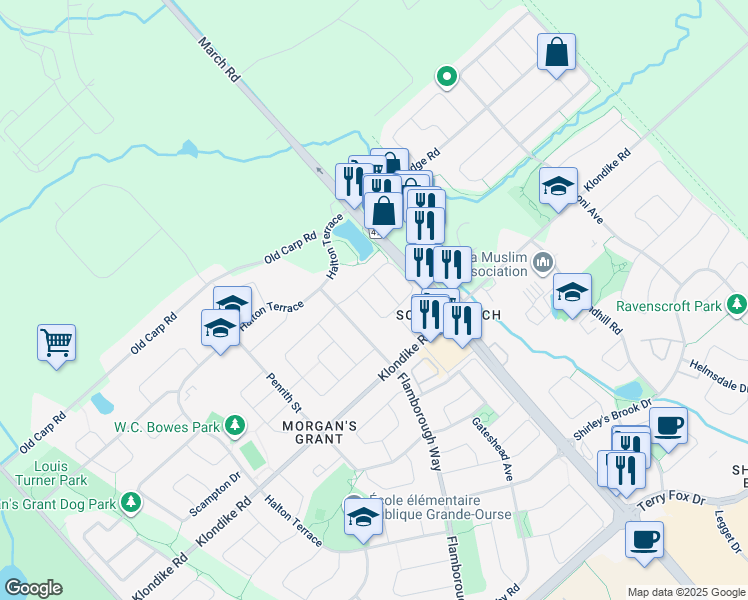The height and width of the screenshot is (600, 748).
Task: Click the Gateshead Ave street label
Action: tap(493, 449)
